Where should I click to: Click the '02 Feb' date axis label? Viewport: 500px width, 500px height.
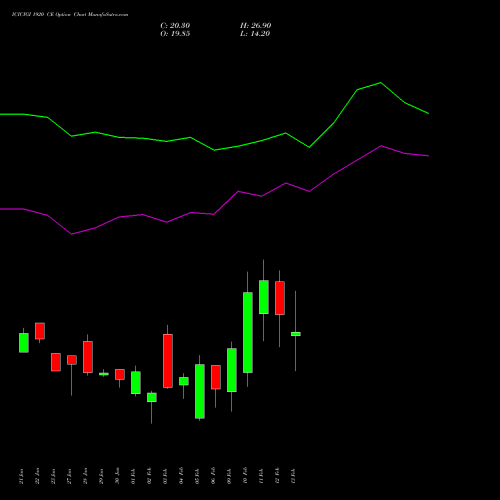click(150, 476)
